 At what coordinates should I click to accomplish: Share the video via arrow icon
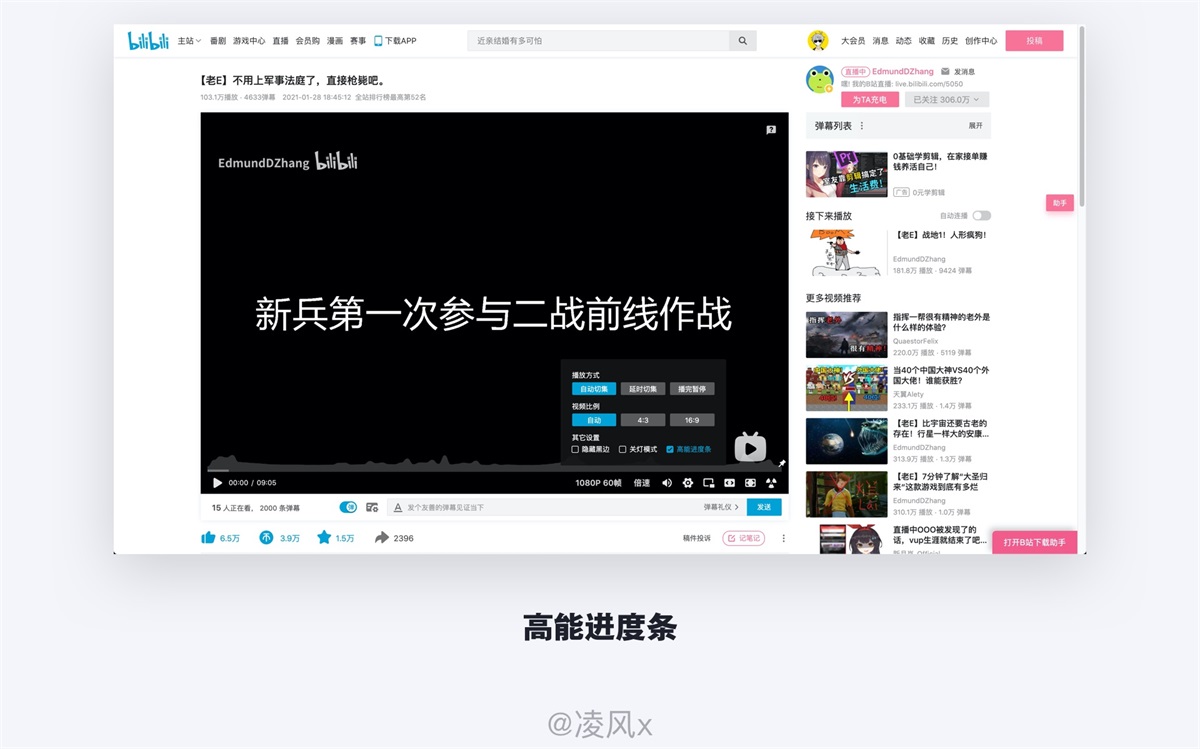coord(381,538)
